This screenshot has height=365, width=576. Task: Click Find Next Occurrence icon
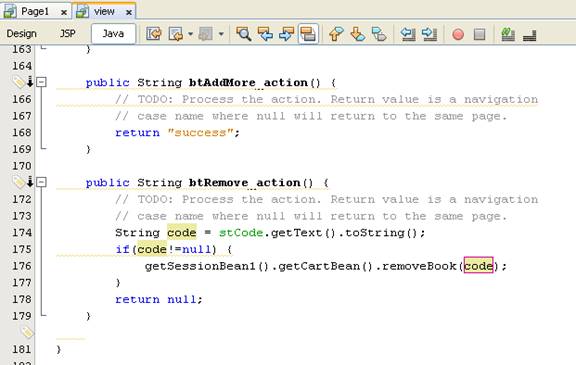point(287,34)
